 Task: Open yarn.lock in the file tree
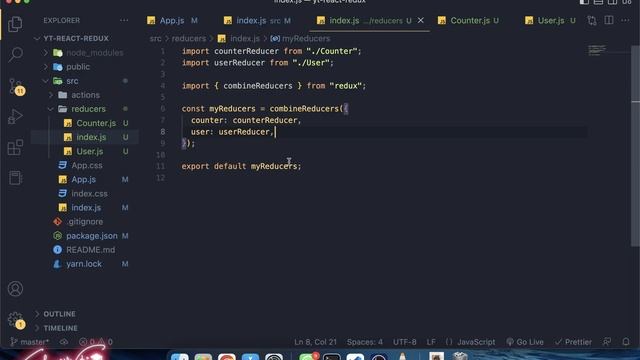click(x=84, y=264)
